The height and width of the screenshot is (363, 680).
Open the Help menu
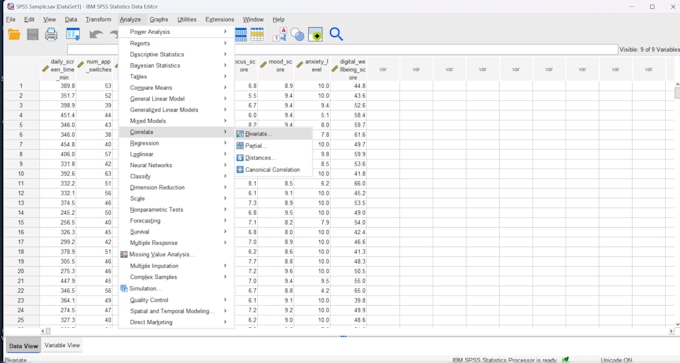[278, 20]
